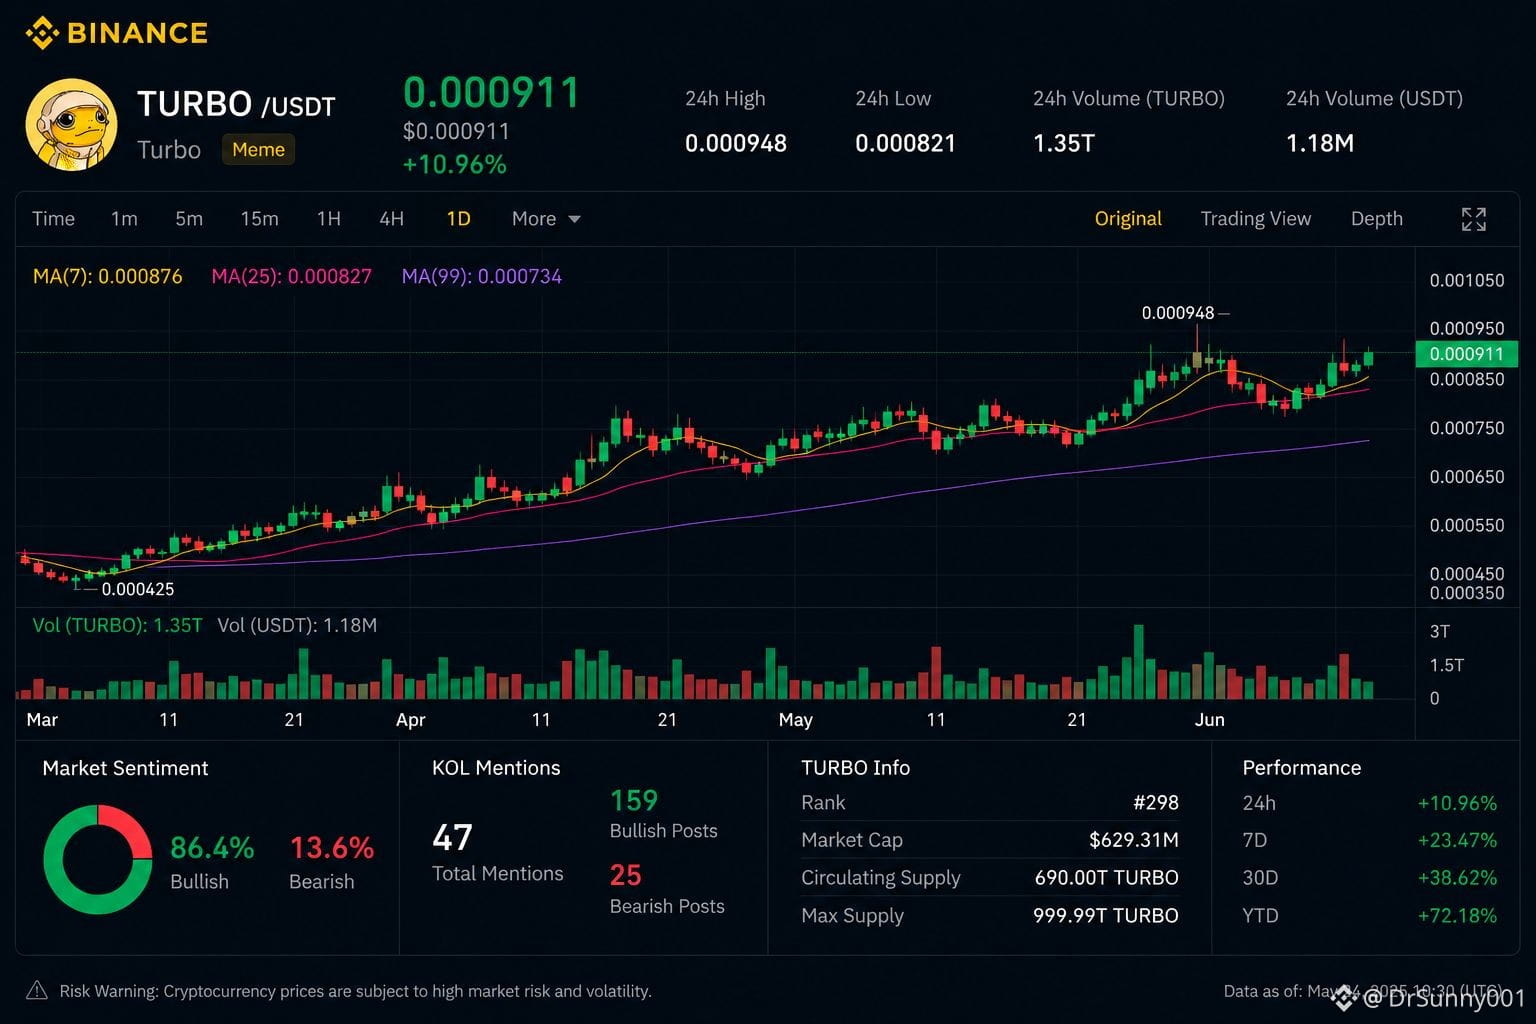Open the More intervals dropdown
1536x1024 pixels.
coord(546,219)
